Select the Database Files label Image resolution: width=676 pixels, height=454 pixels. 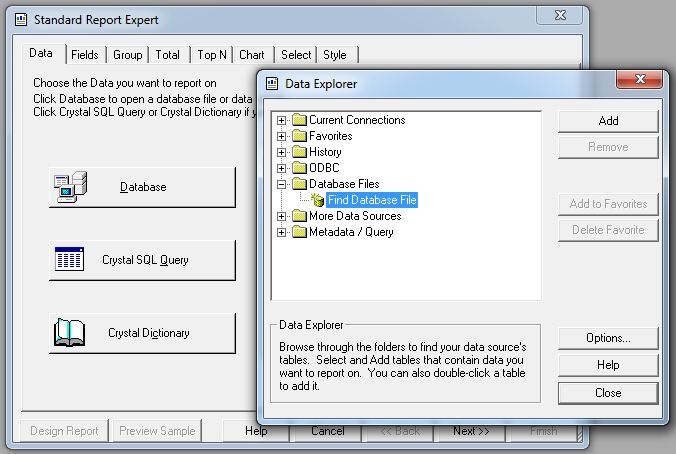344,184
